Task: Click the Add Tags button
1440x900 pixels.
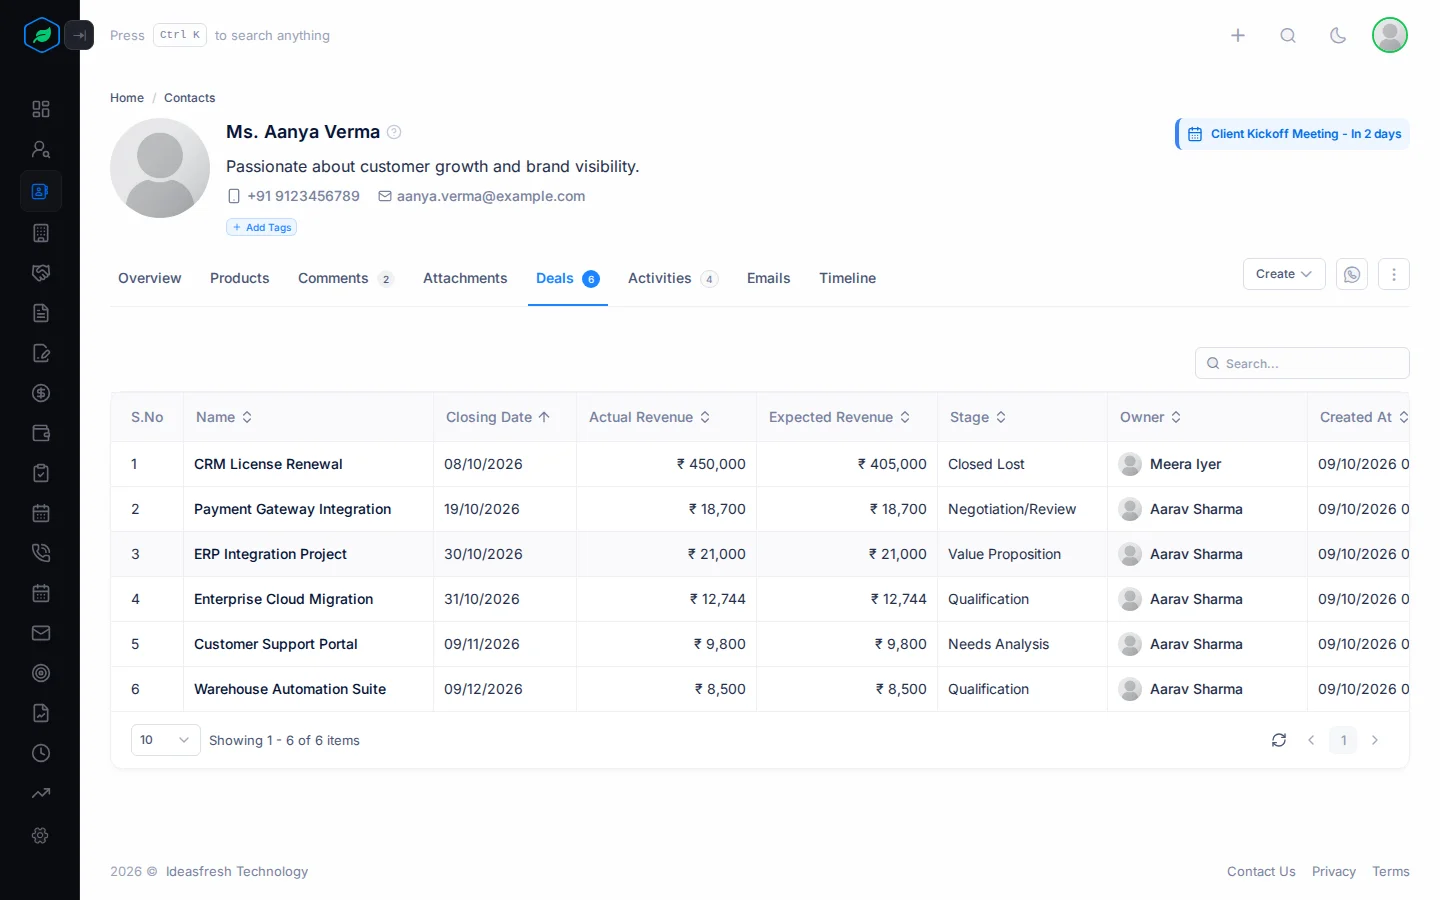Action: 262,227
